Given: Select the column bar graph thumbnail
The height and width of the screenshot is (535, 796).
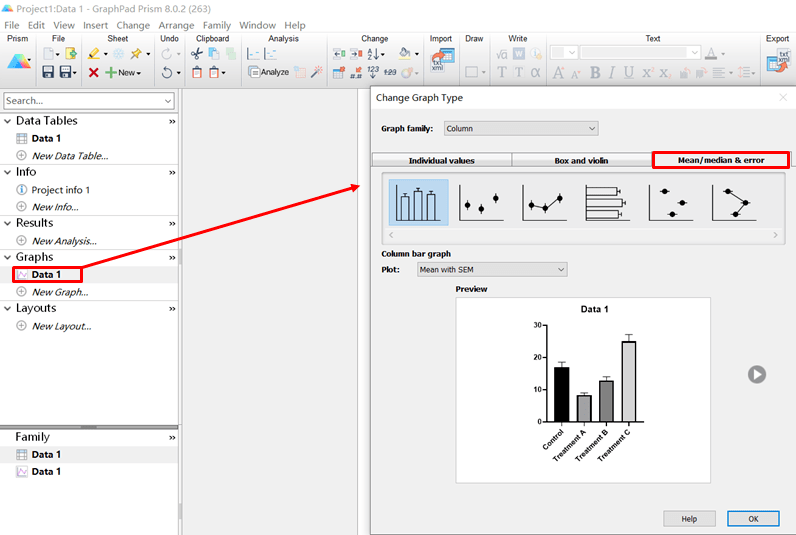Looking at the screenshot, I should [418, 202].
